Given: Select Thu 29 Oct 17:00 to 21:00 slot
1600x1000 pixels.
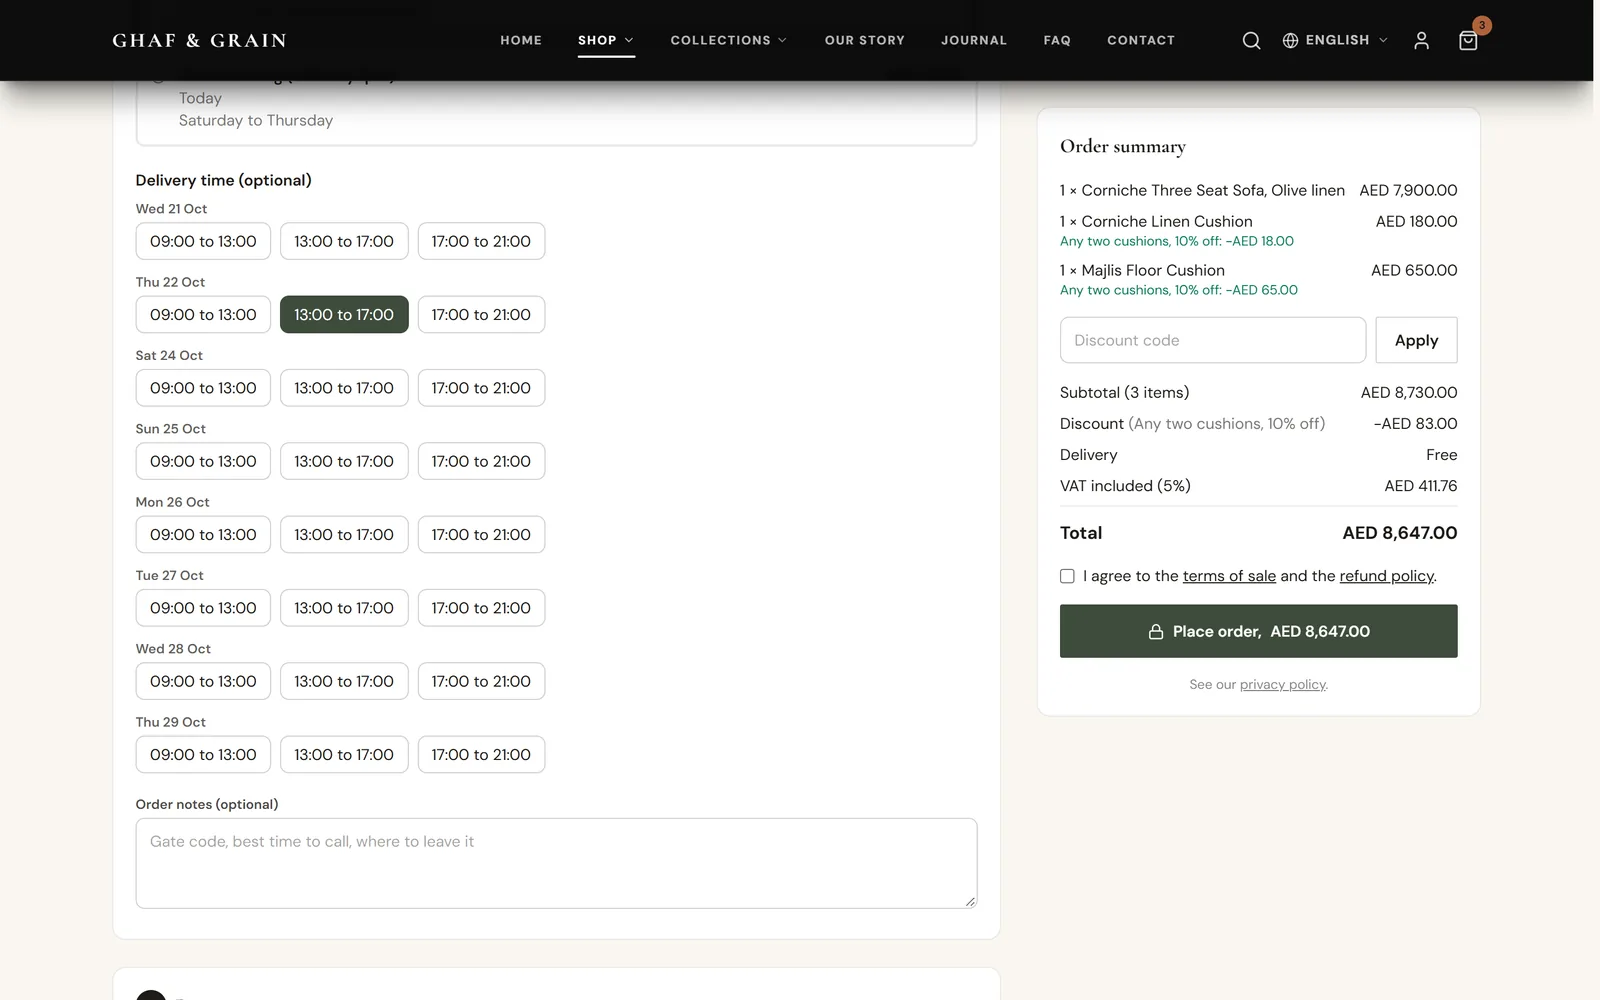Looking at the screenshot, I should (481, 754).
